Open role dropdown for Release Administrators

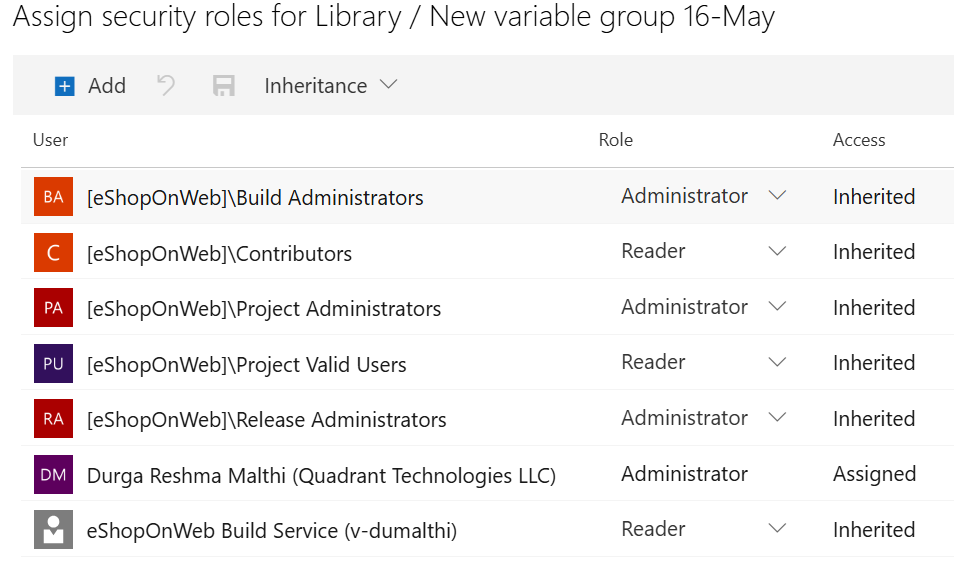(x=777, y=418)
